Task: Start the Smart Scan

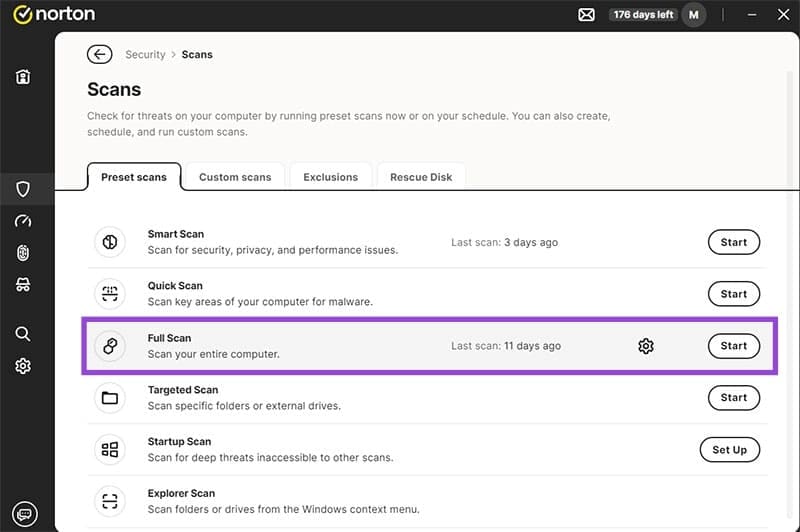Action: [x=734, y=242]
